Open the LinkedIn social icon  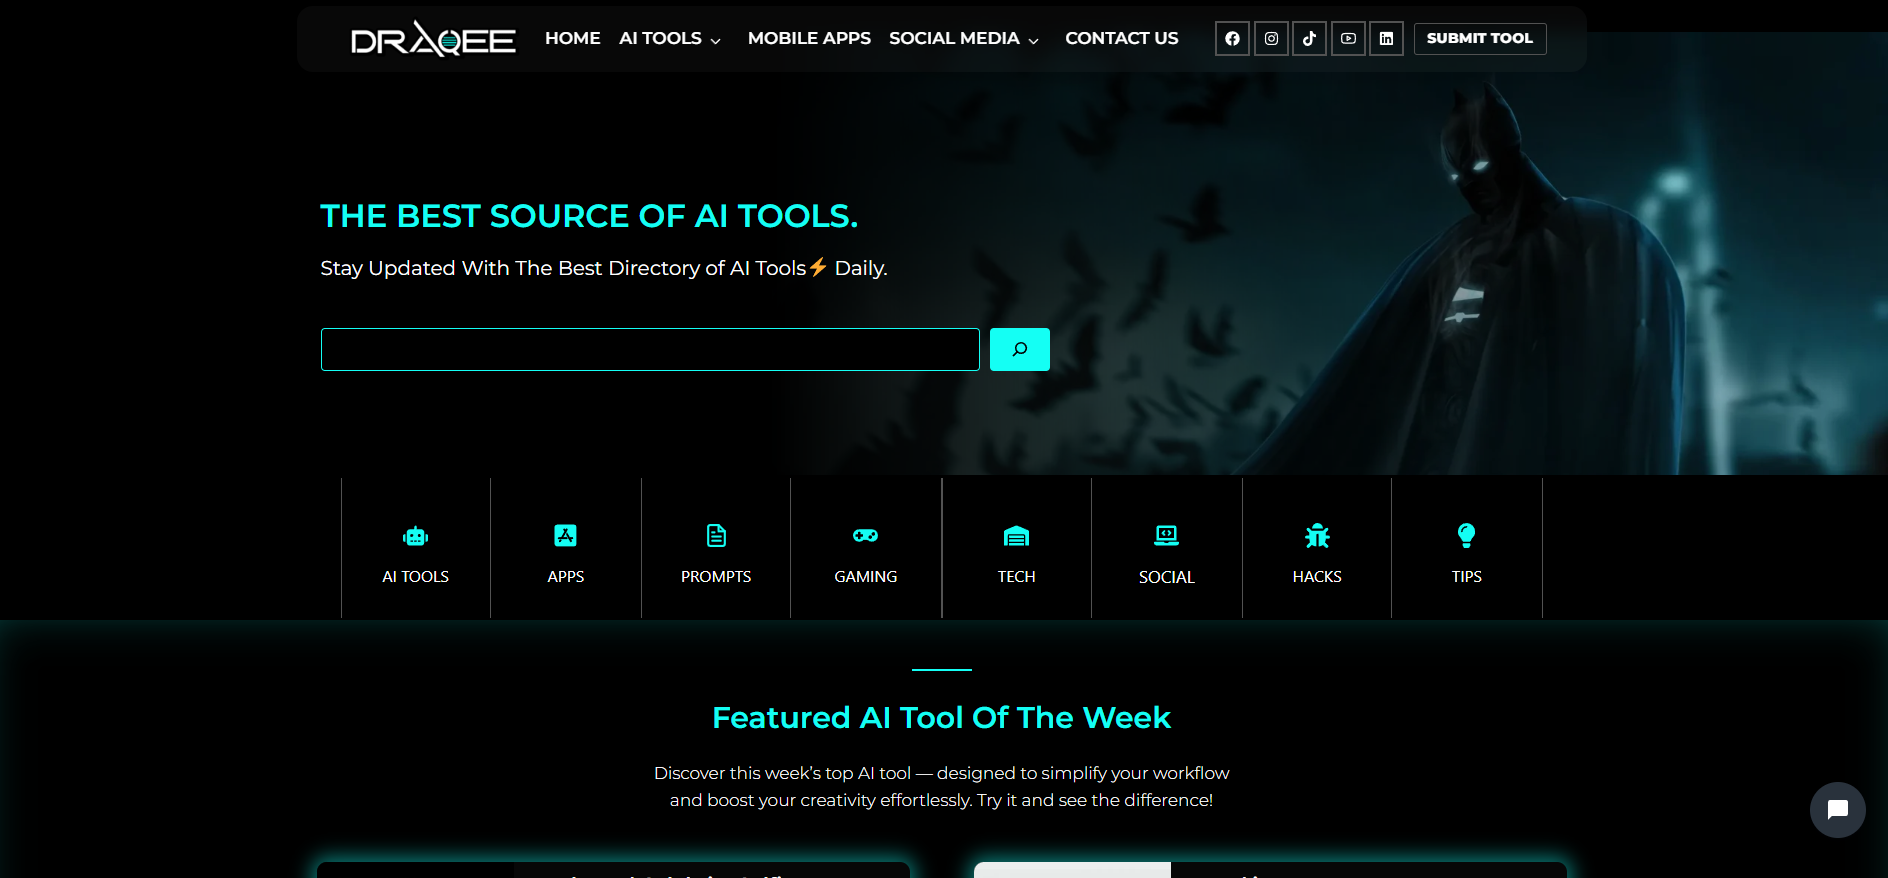point(1386,39)
